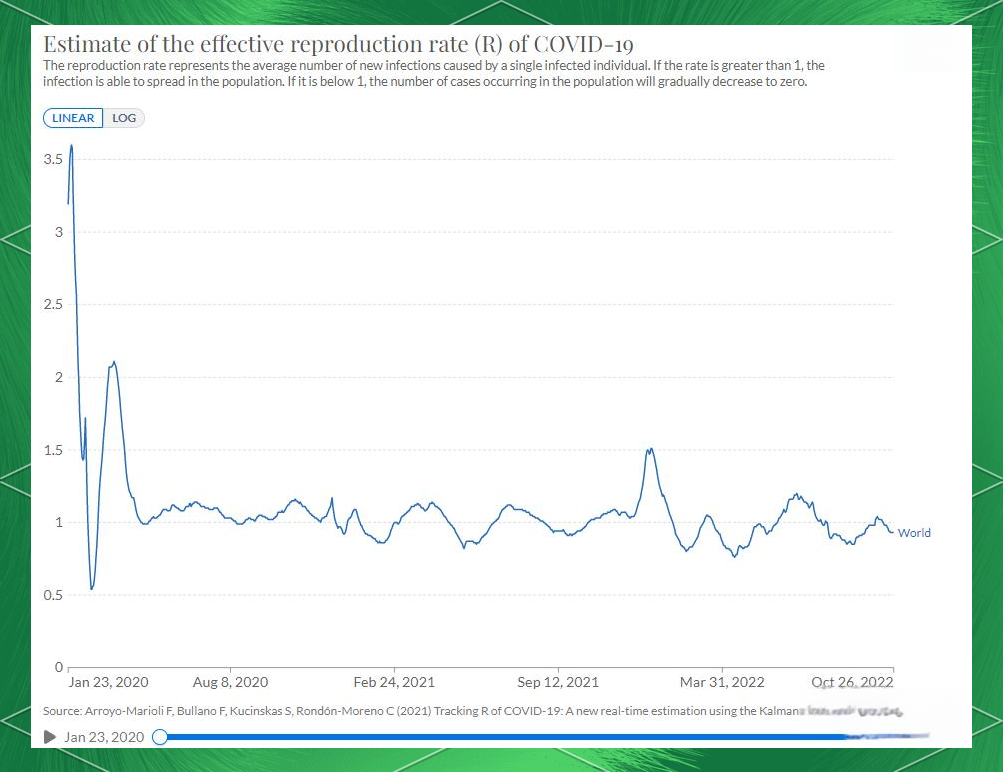Click the Jan 23, 2020 timeline start date
Screen dimensions: 1003x772
(104, 737)
